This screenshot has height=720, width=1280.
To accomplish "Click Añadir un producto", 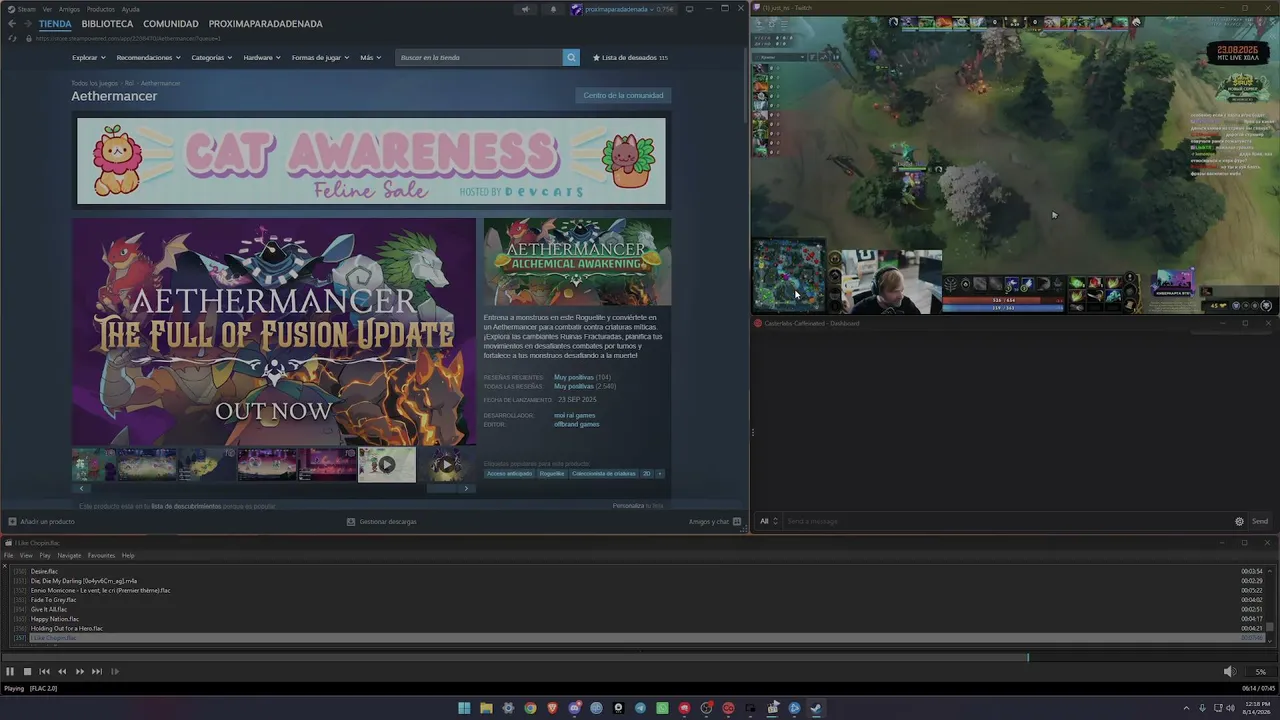I will (x=41, y=522).
